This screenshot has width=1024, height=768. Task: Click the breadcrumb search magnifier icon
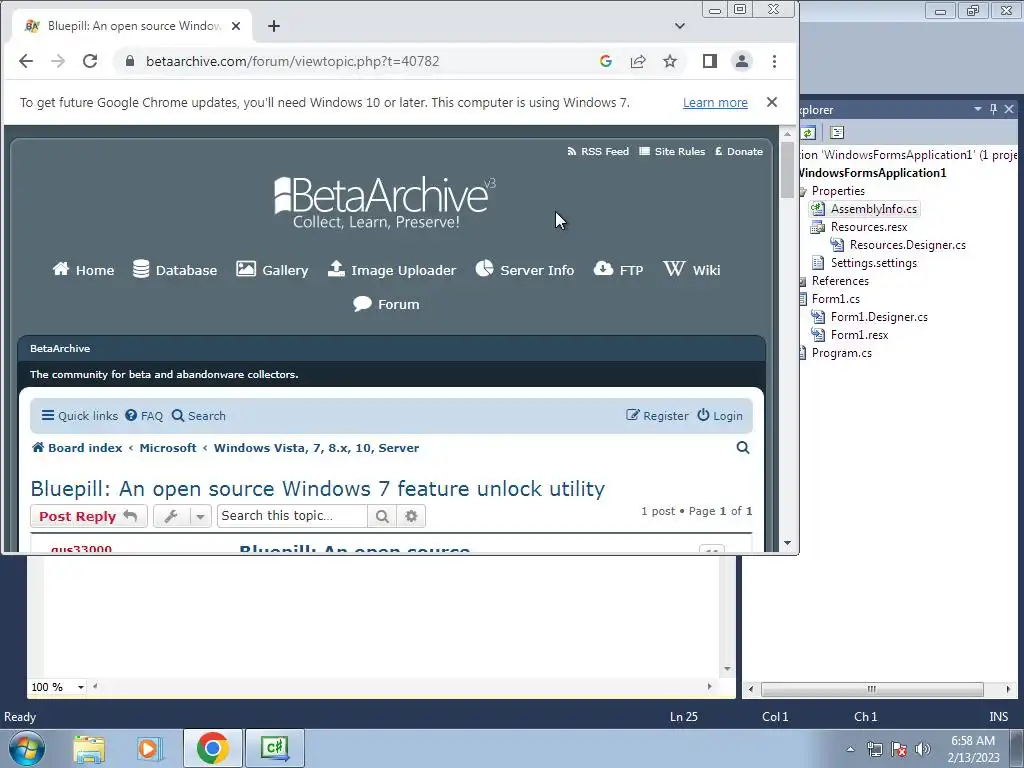(x=743, y=448)
